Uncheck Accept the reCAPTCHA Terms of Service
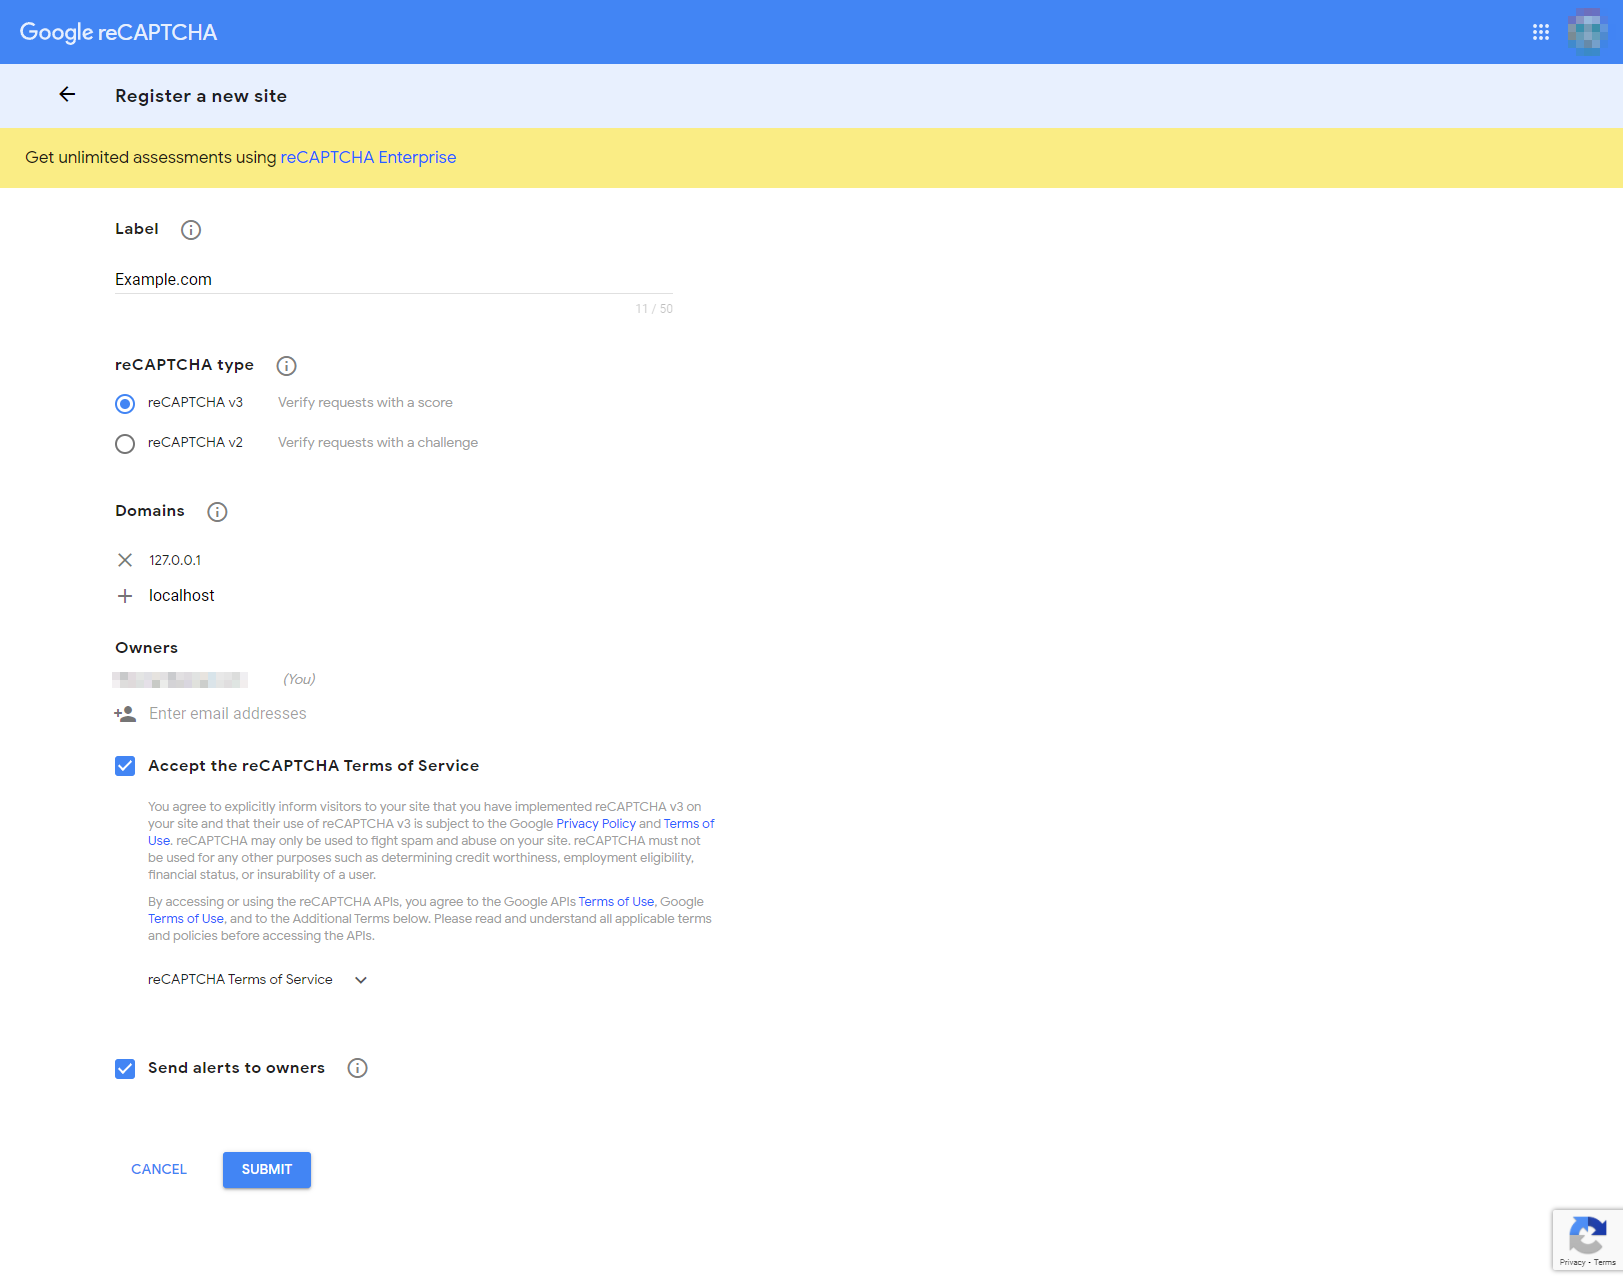Viewport: 1623px width, 1284px height. [x=125, y=766]
